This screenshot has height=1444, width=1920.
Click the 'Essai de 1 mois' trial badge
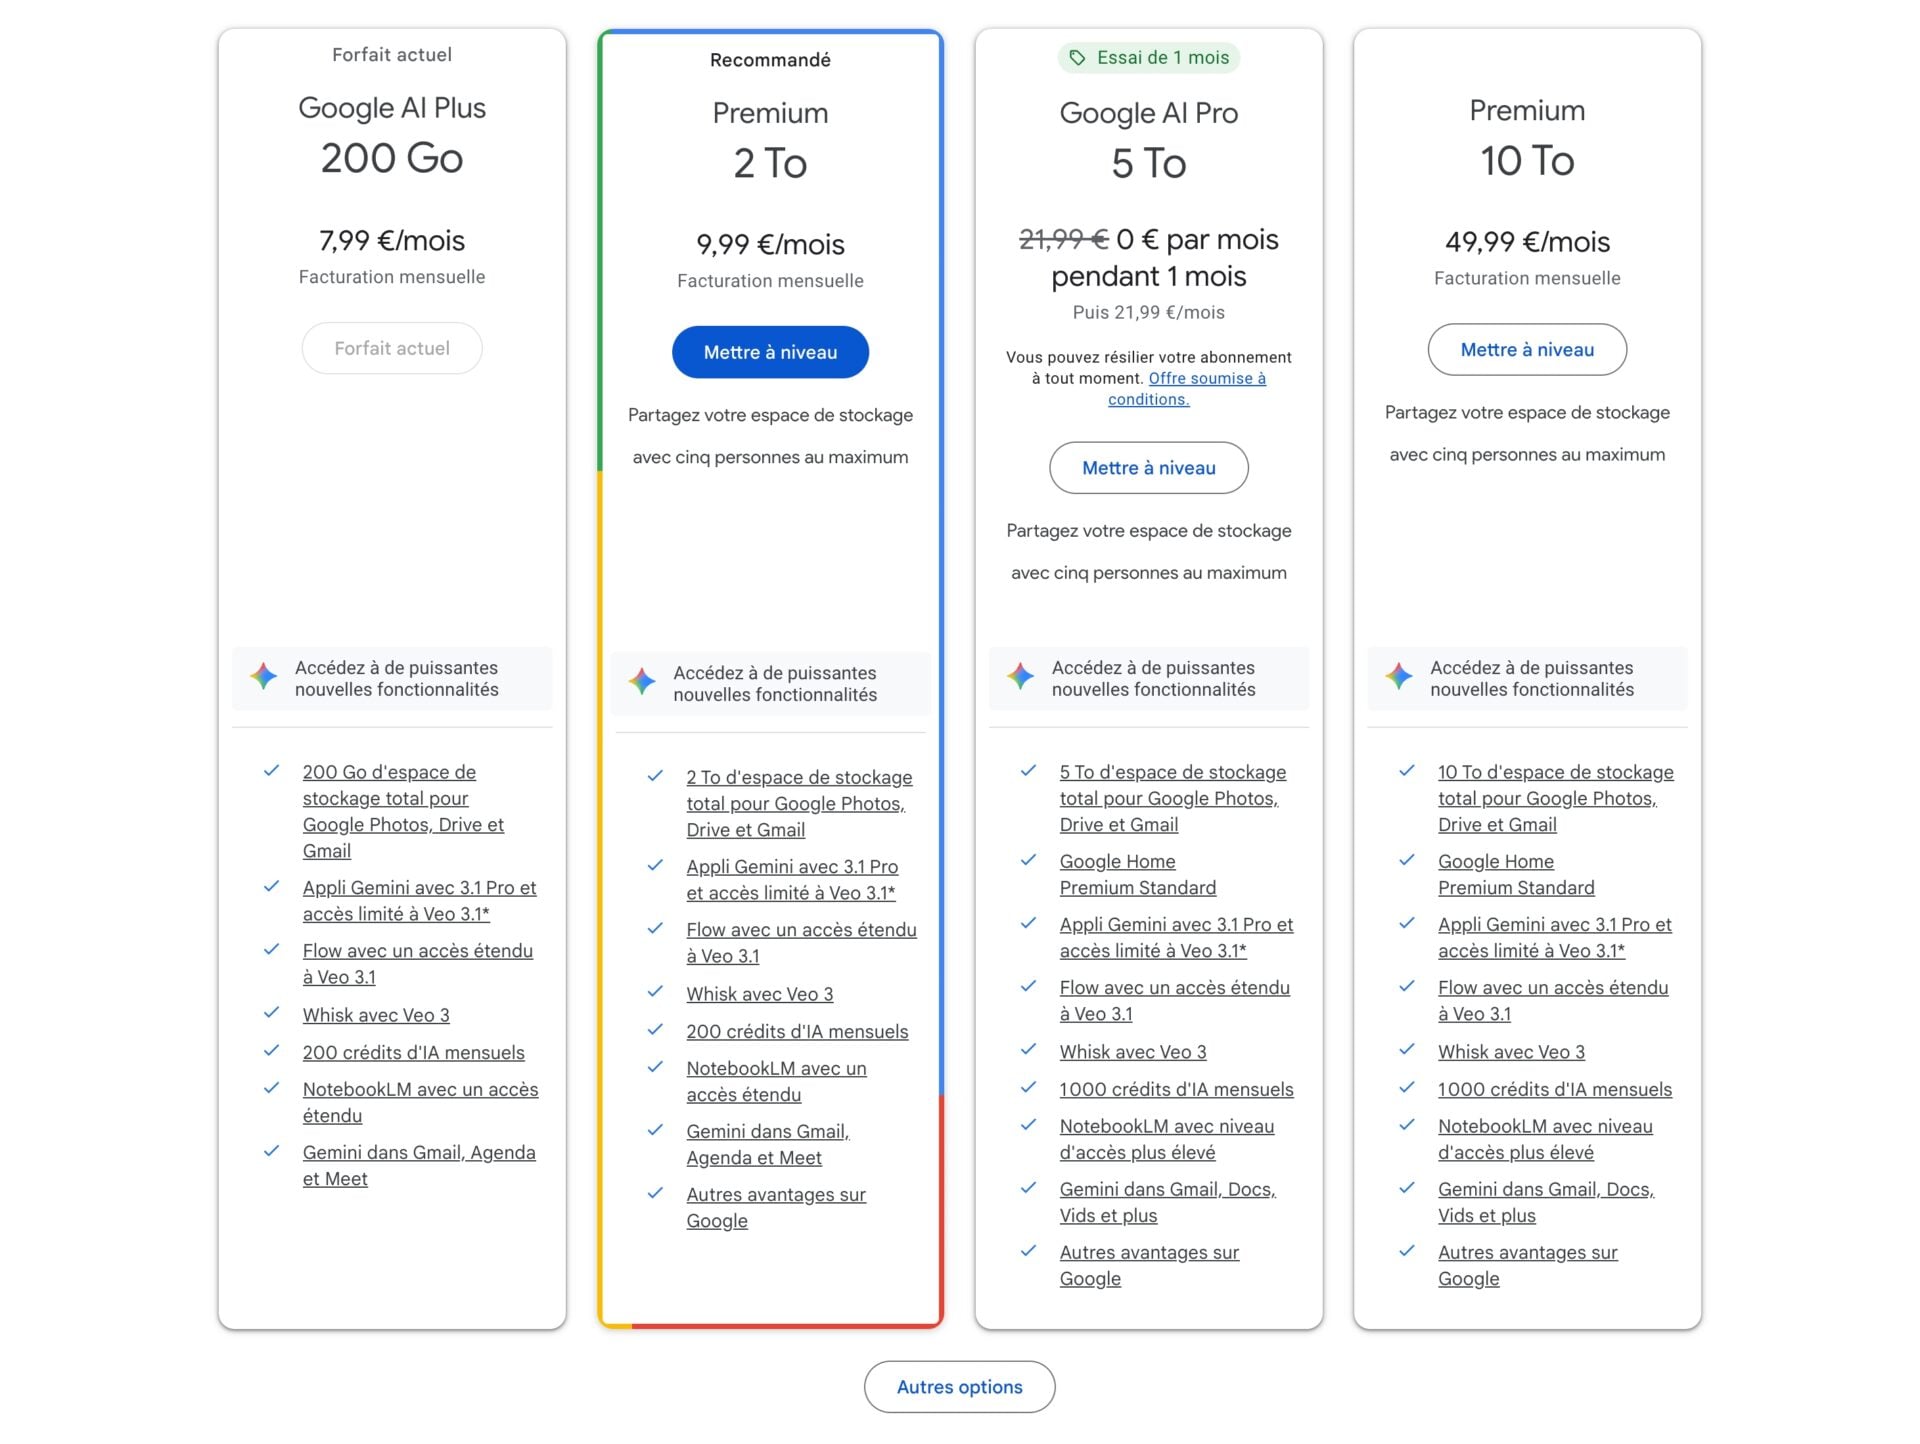(x=1148, y=57)
